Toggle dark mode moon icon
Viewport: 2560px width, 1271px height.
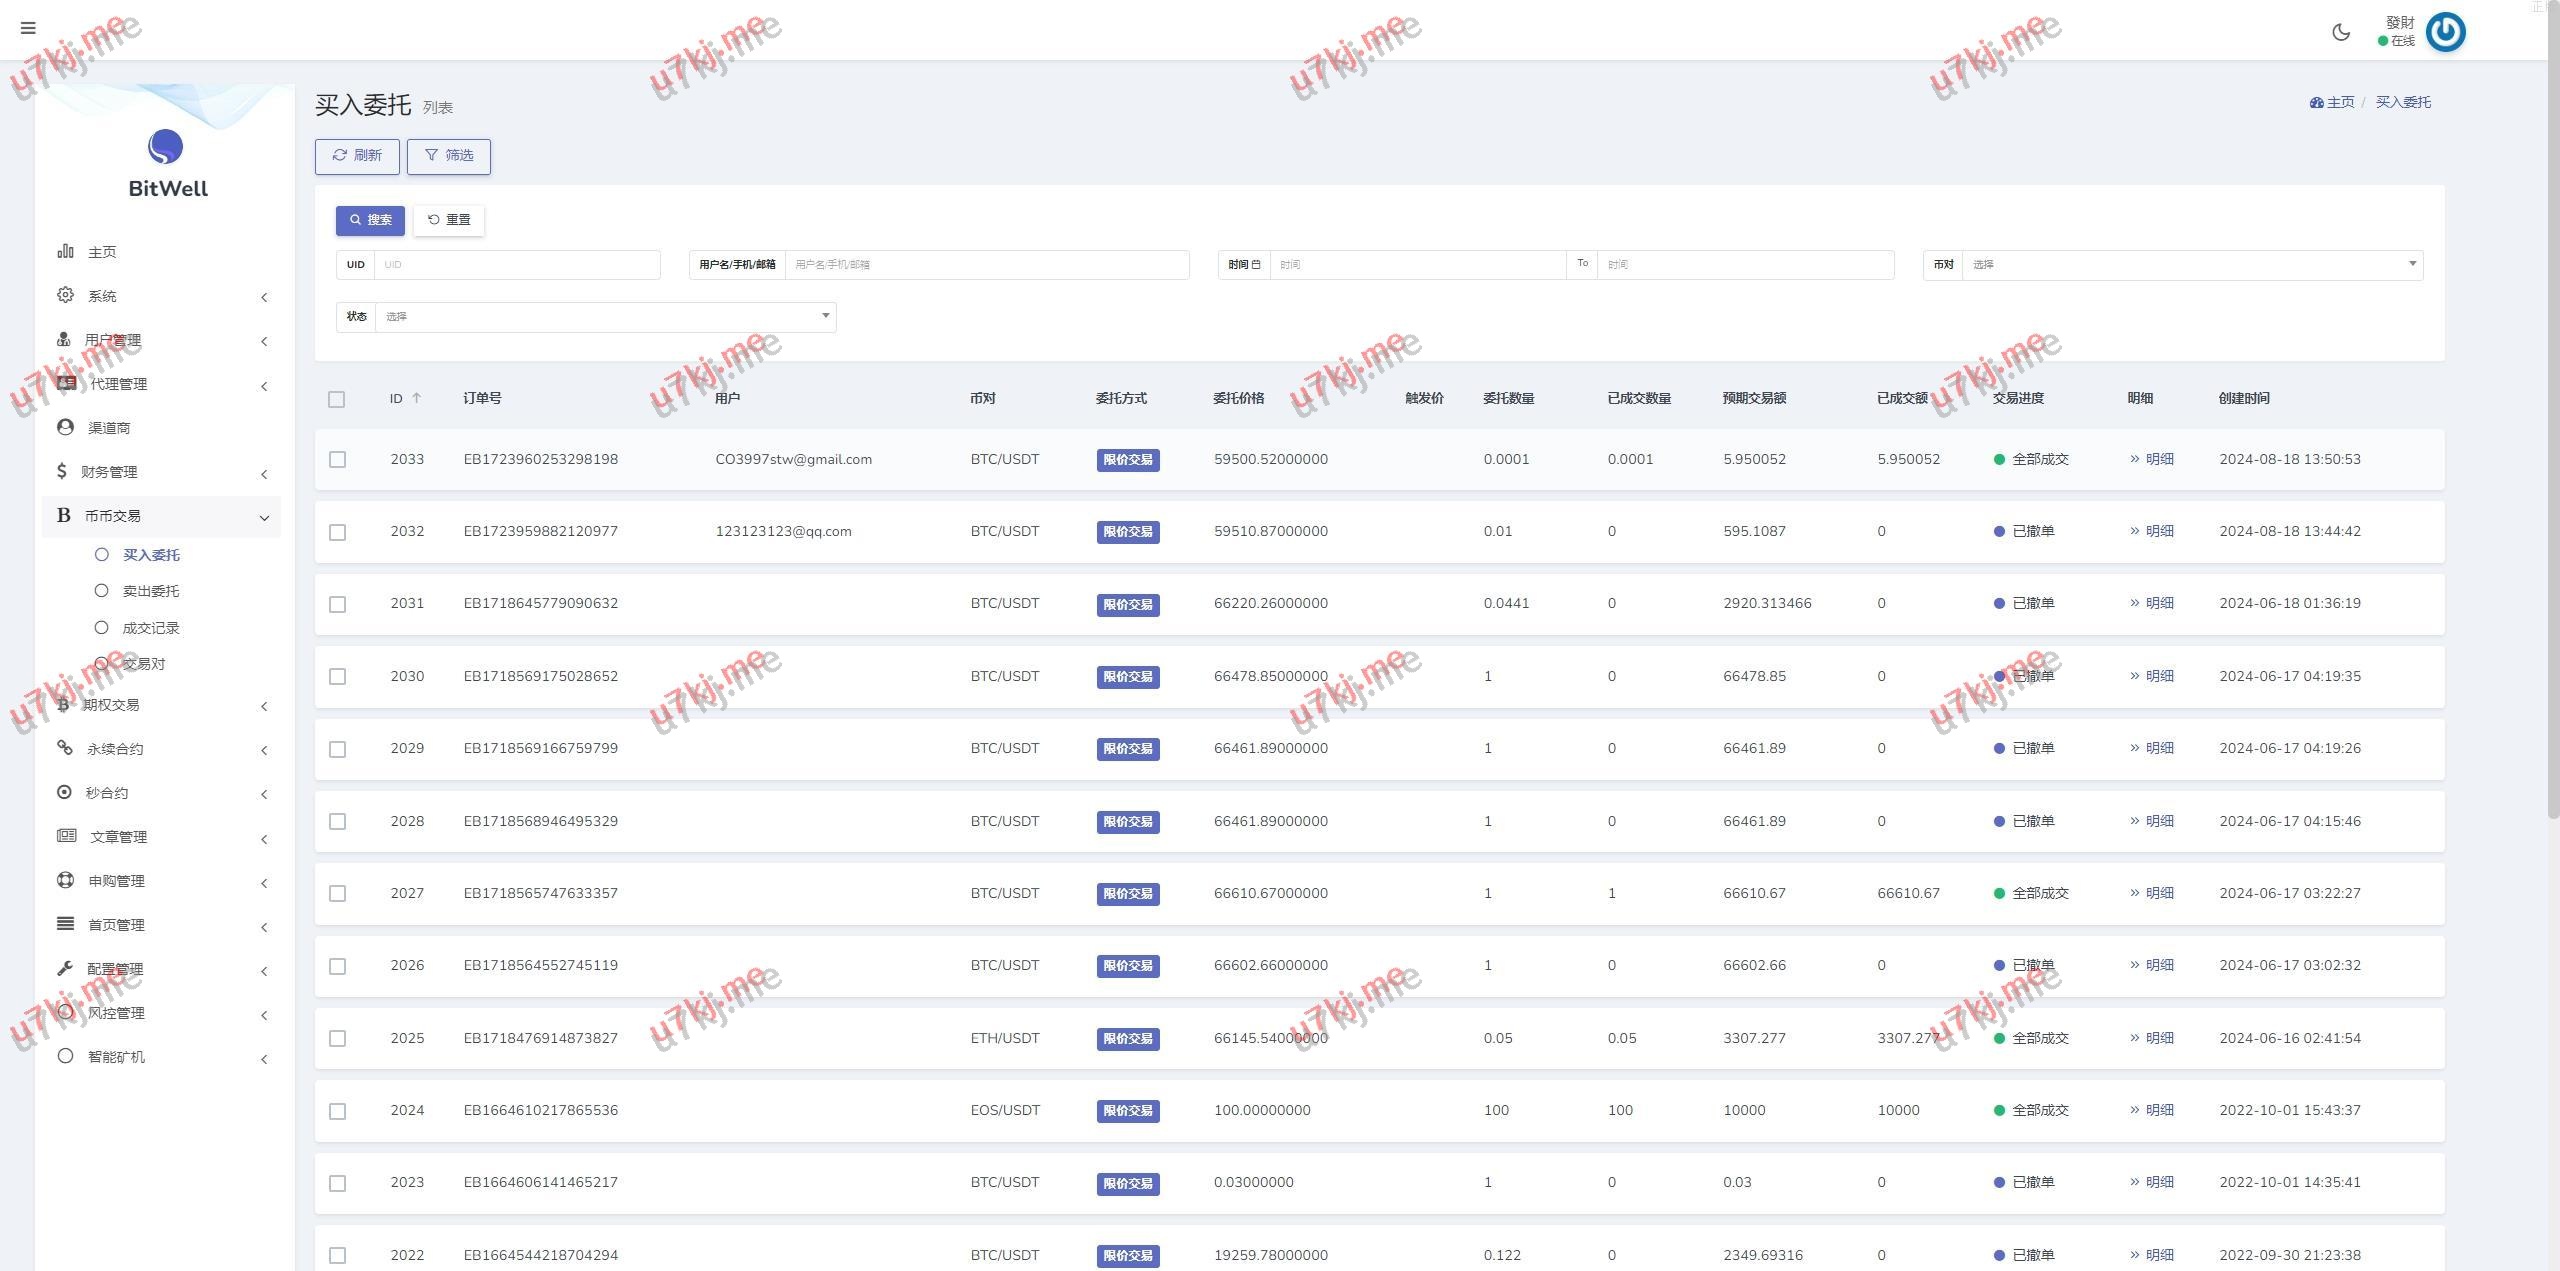tap(2340, 32)
